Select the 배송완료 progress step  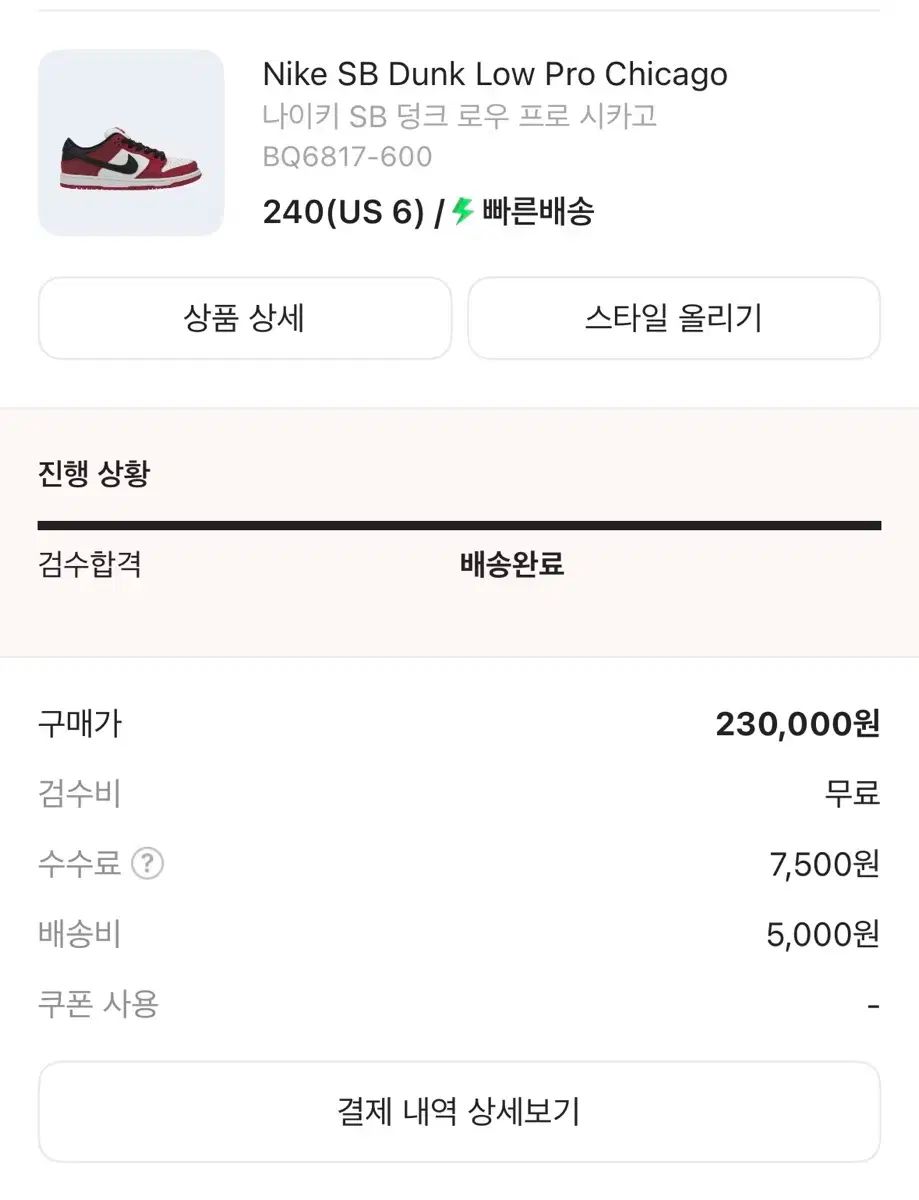point(512,564)
